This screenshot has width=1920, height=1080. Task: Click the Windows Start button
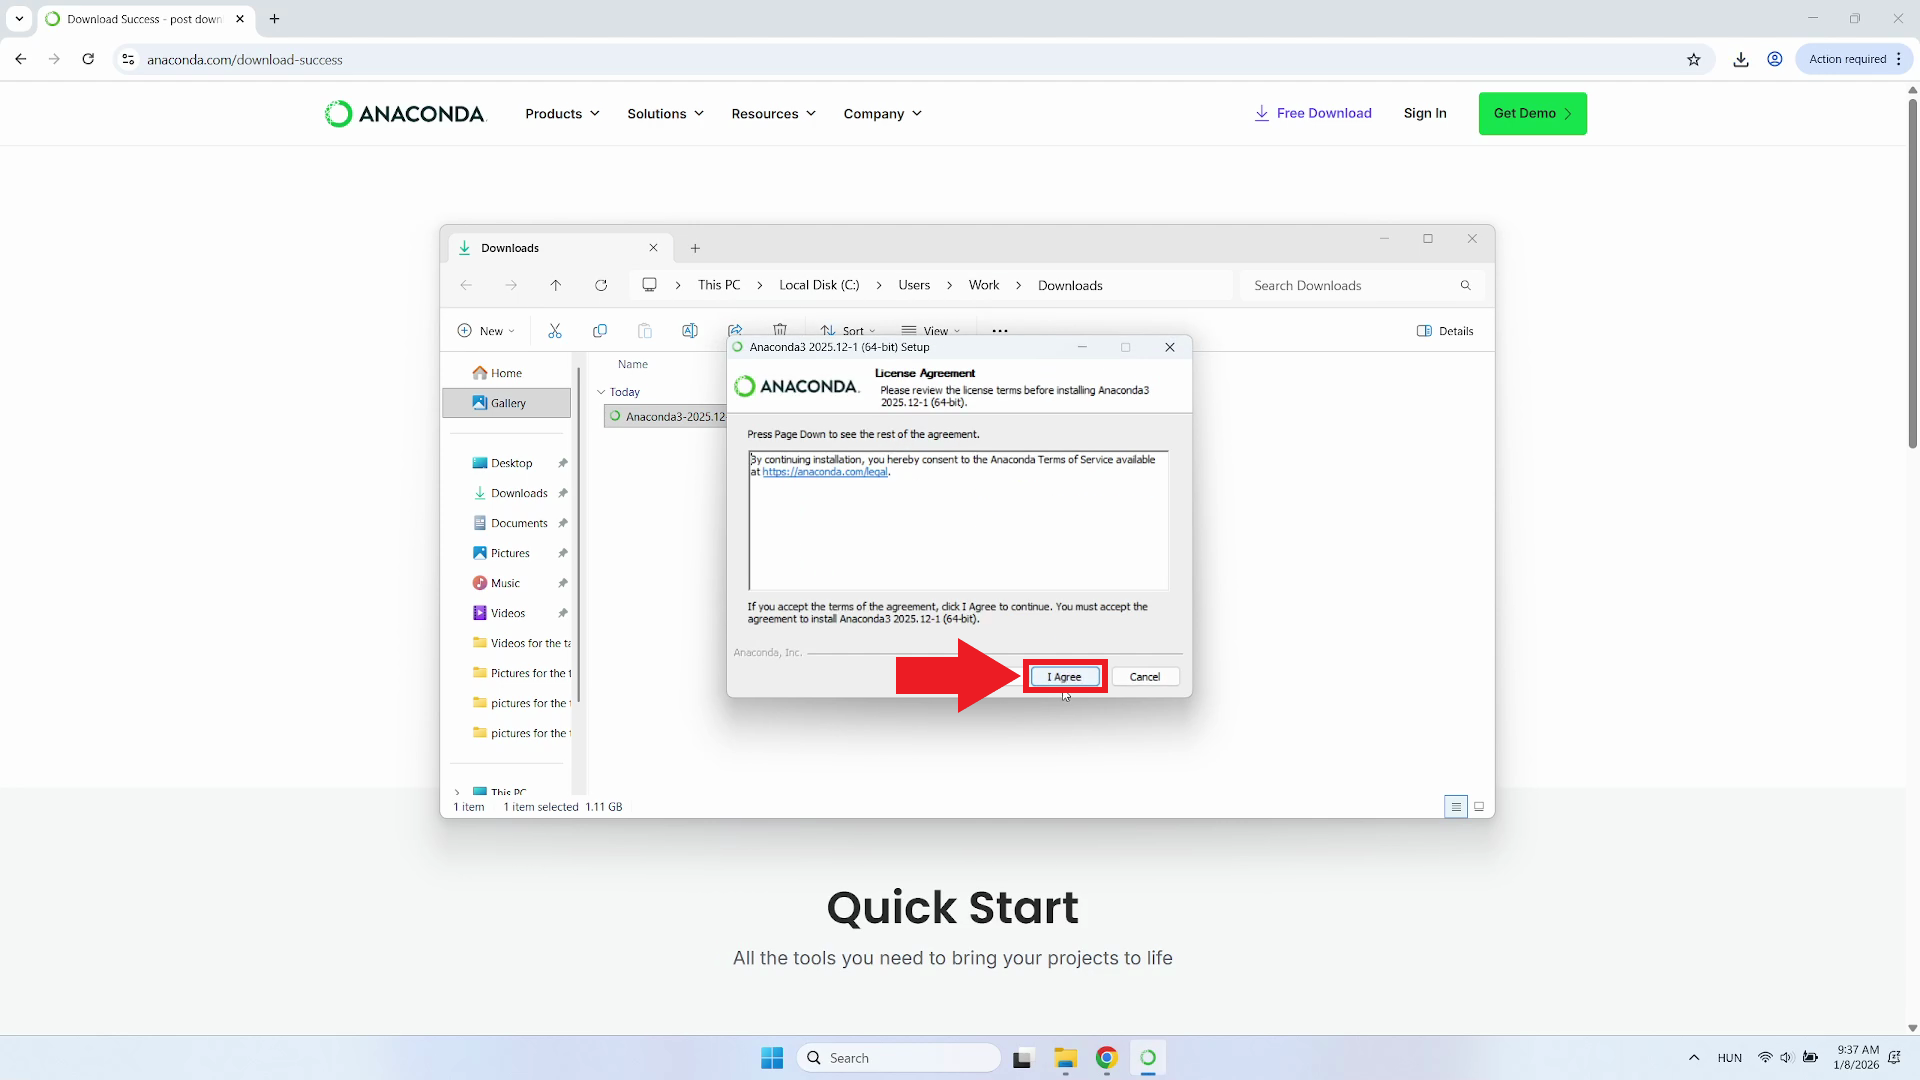pyautogui.click(x=772, y=1058)
